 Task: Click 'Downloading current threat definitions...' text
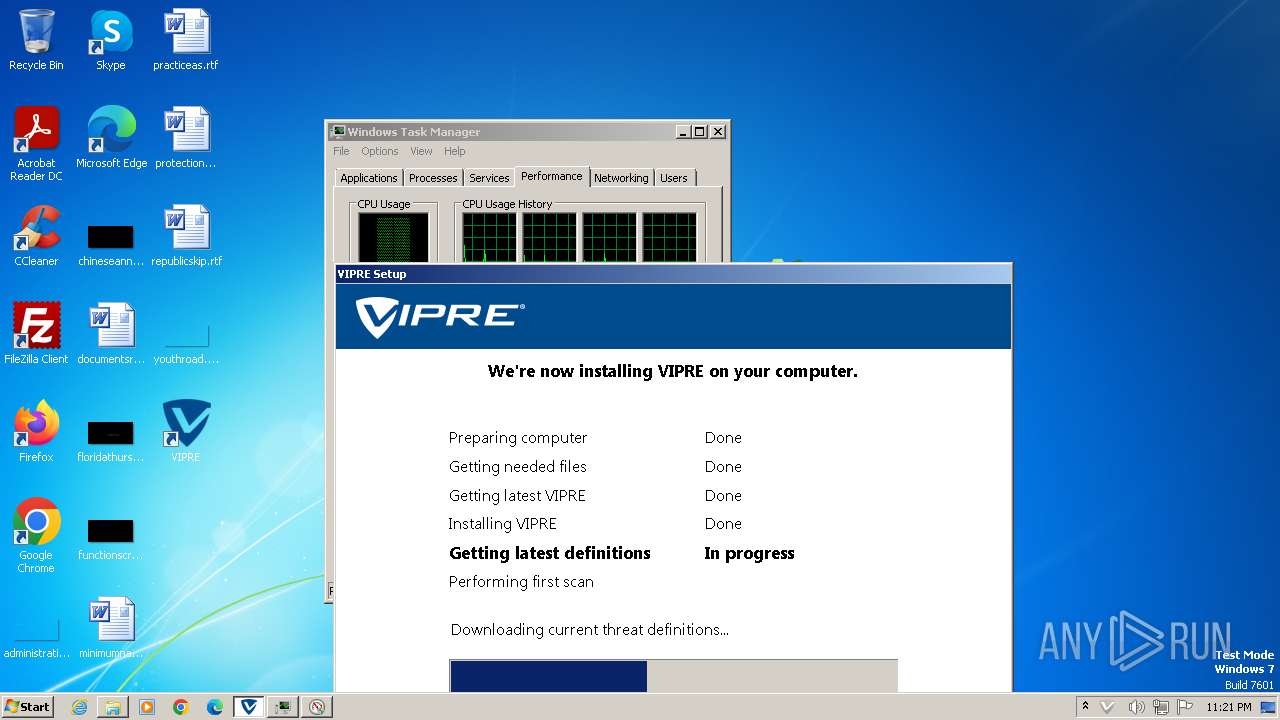tap(590, 630)
